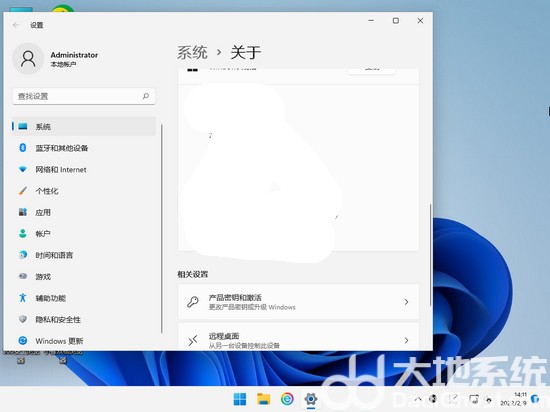Viewport: 550px width, 412px height.
Task: Open the browser icon on taskbar
Action: (287, 399)
